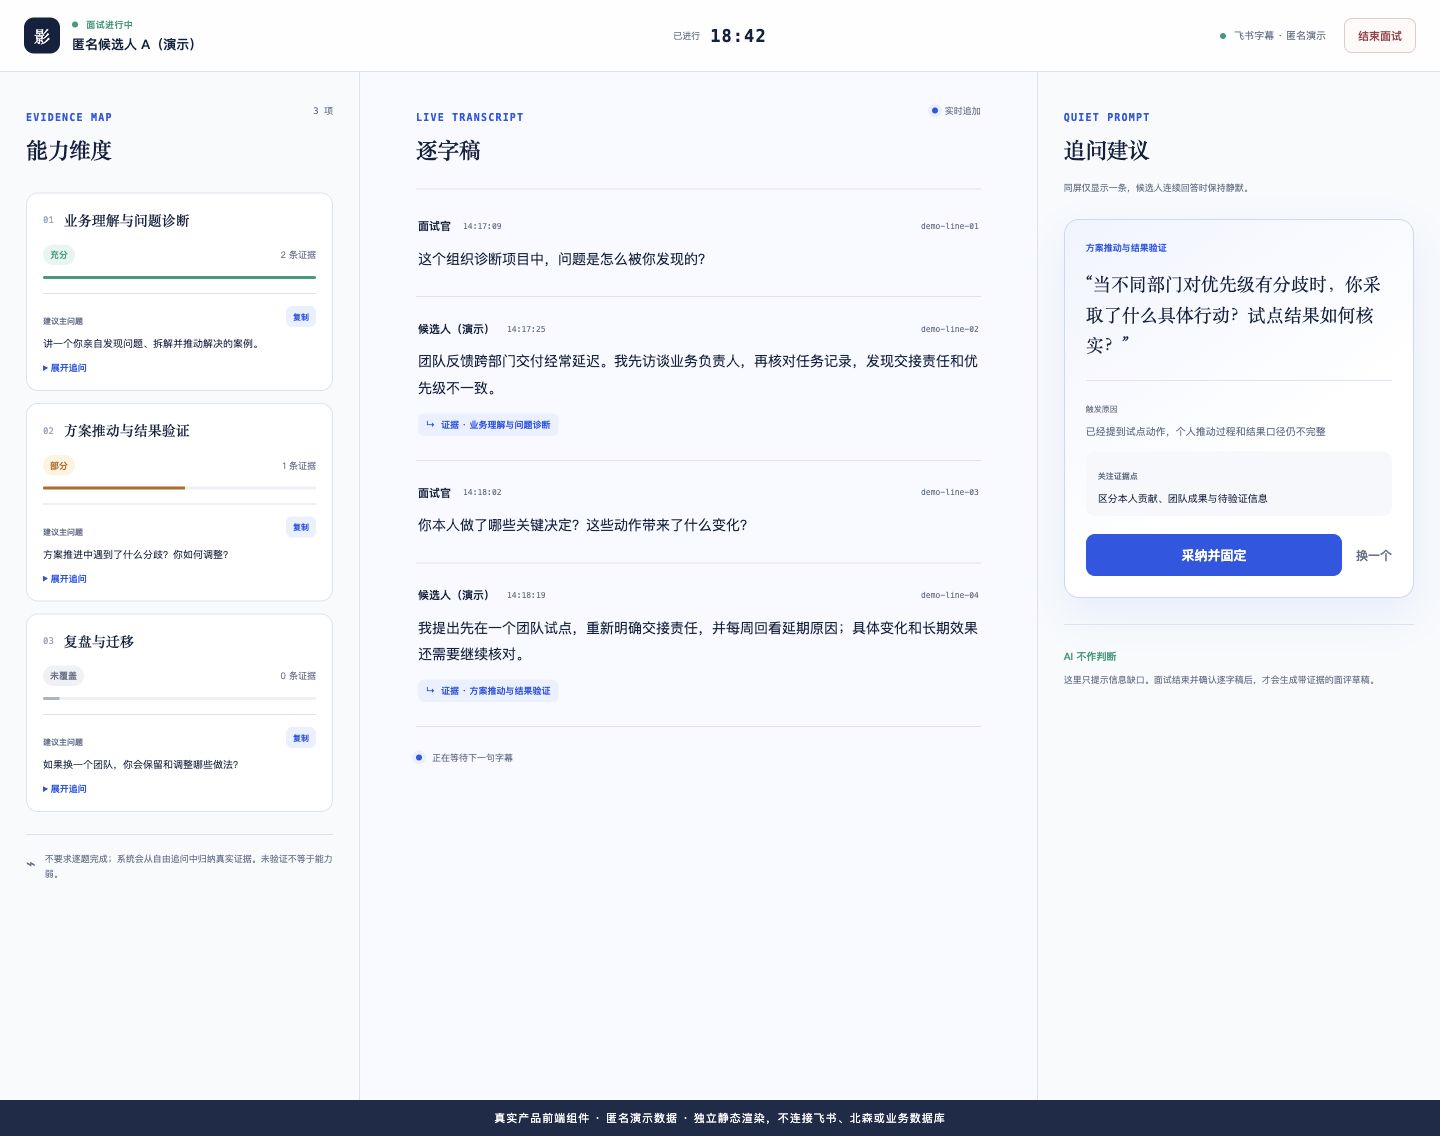1440x1136 pixels.
Task: Click the 影 app logo icon
Action: pos(42,36)
